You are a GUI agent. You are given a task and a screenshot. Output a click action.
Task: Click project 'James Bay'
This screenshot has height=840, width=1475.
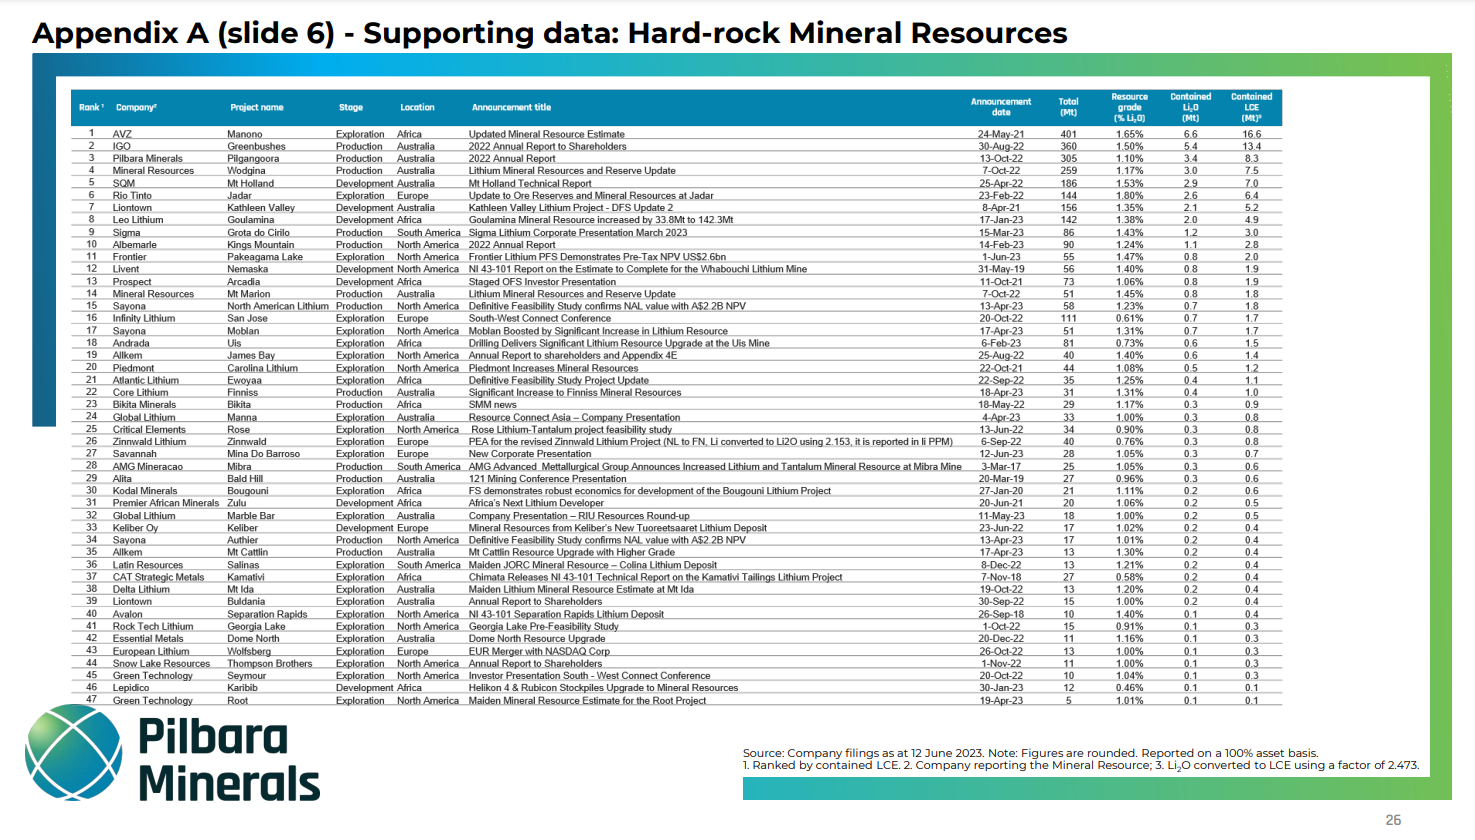[x=251, y=355]
